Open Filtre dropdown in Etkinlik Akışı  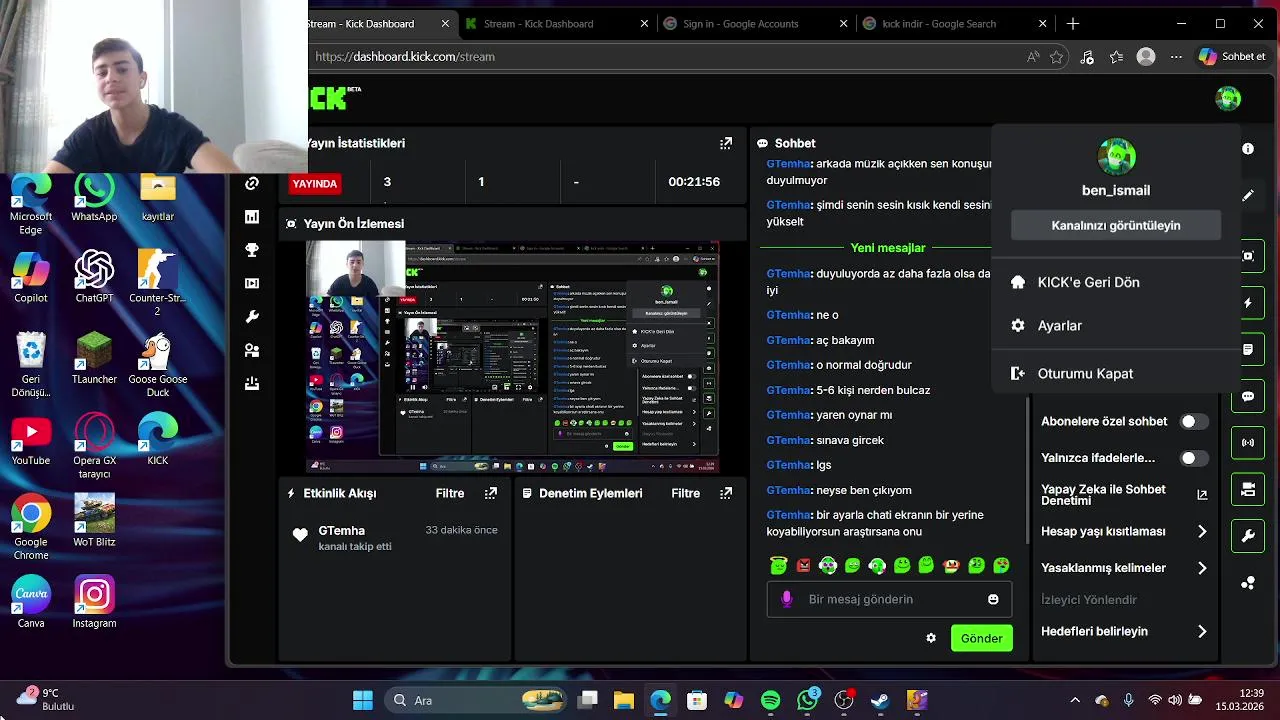coord(450,493)
